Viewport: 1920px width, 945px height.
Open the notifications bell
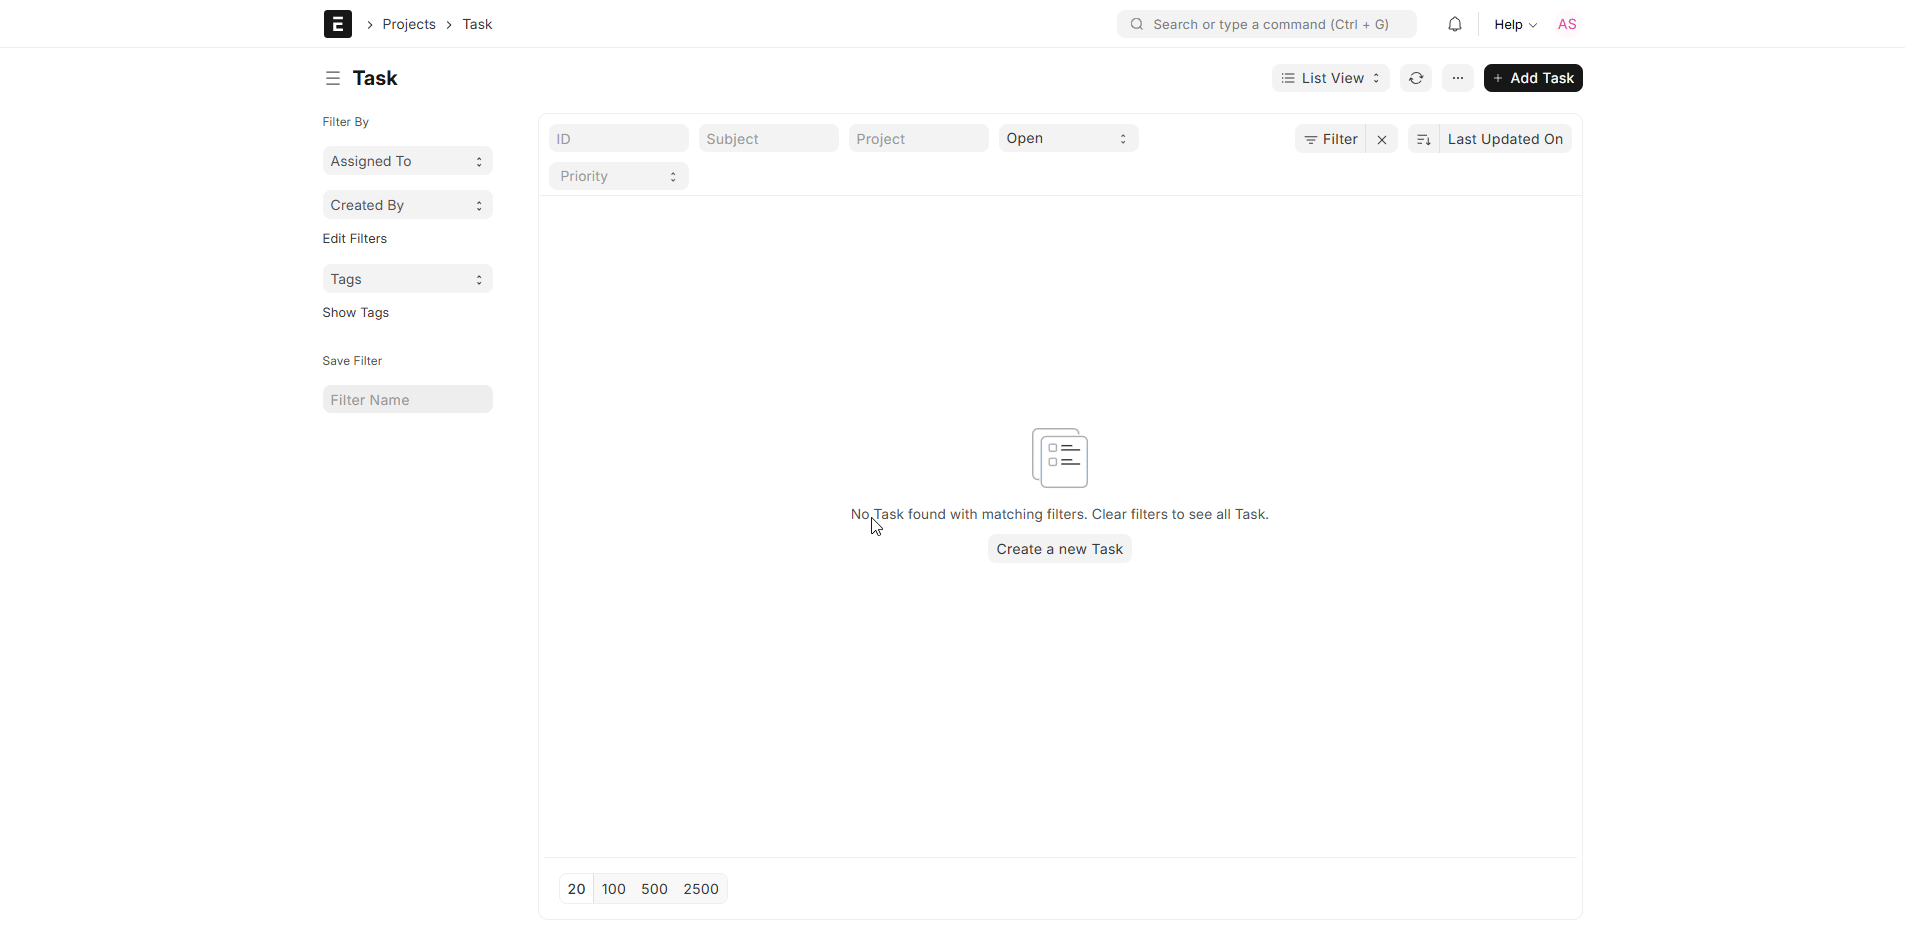click(x=1455, y=25)
